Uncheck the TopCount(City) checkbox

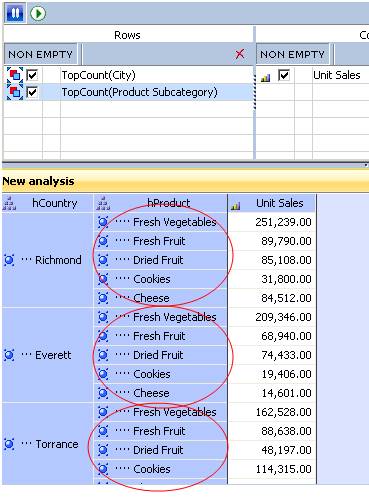point(32,75)
